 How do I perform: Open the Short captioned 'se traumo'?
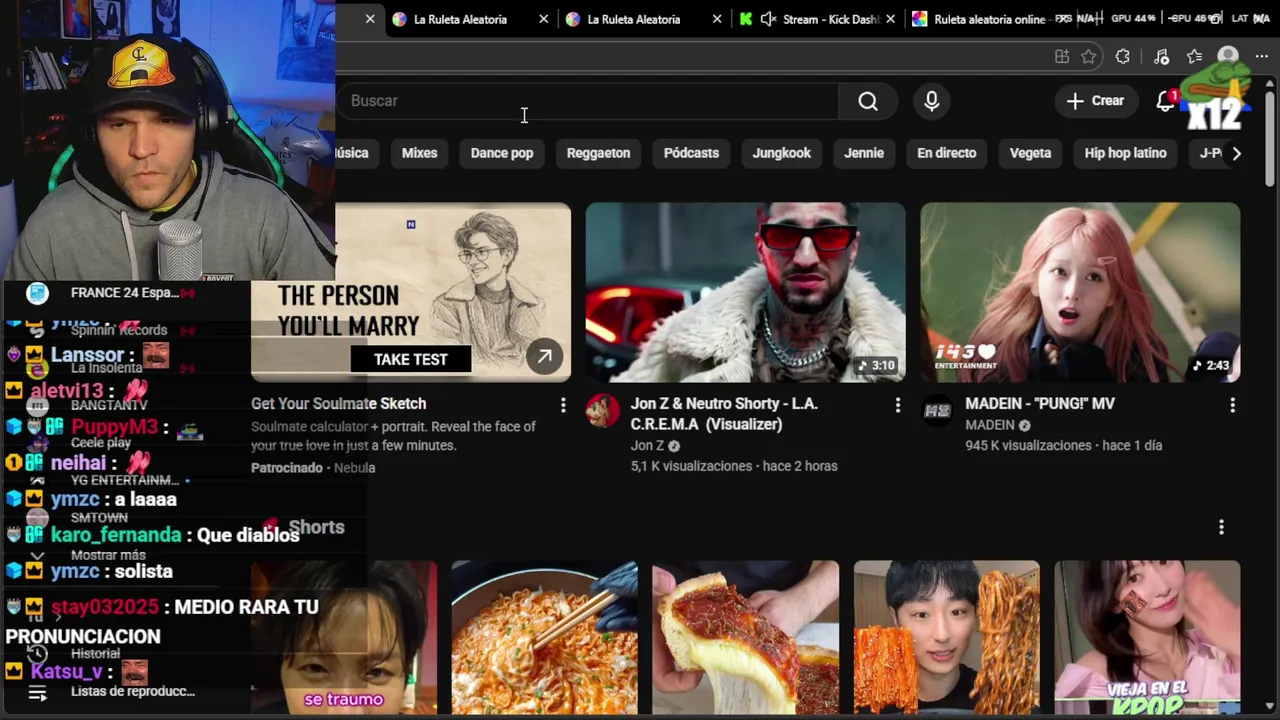(343, 640)
